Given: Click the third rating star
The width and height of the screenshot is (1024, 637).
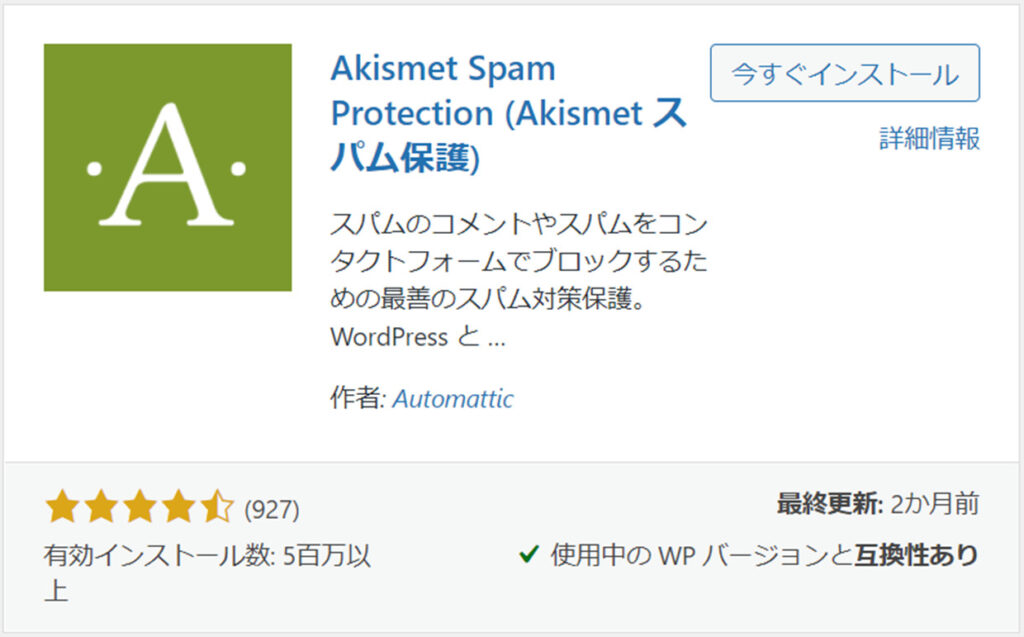Looking at the screenshot, I should [x=140, y=508].
